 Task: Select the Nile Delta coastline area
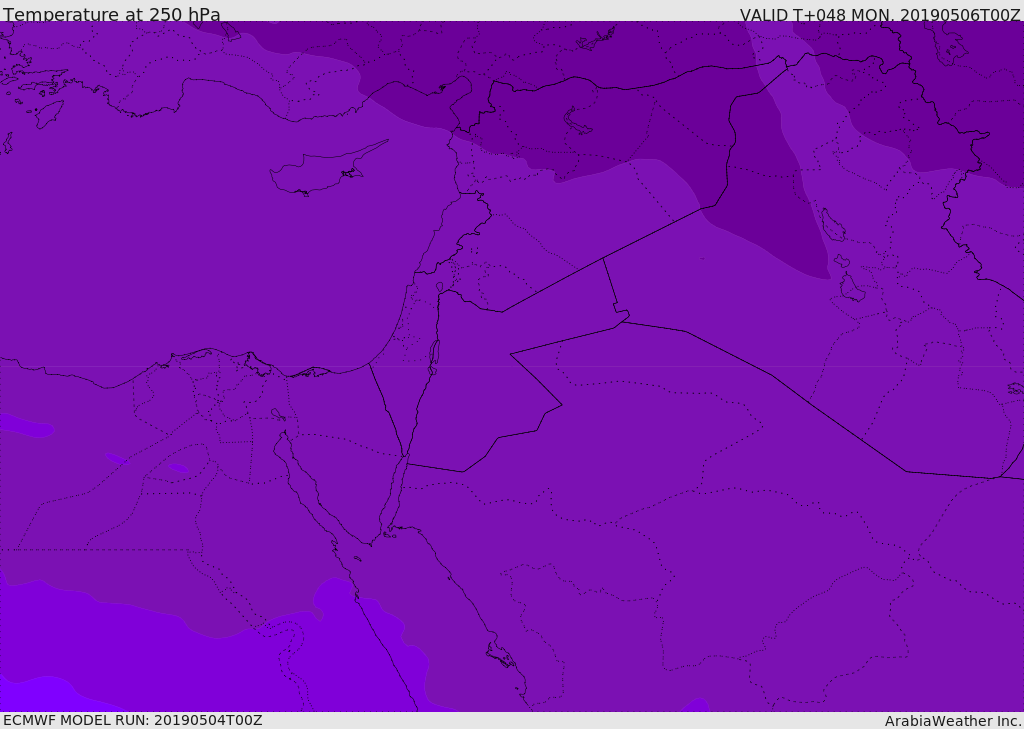(x=228, y=366)
